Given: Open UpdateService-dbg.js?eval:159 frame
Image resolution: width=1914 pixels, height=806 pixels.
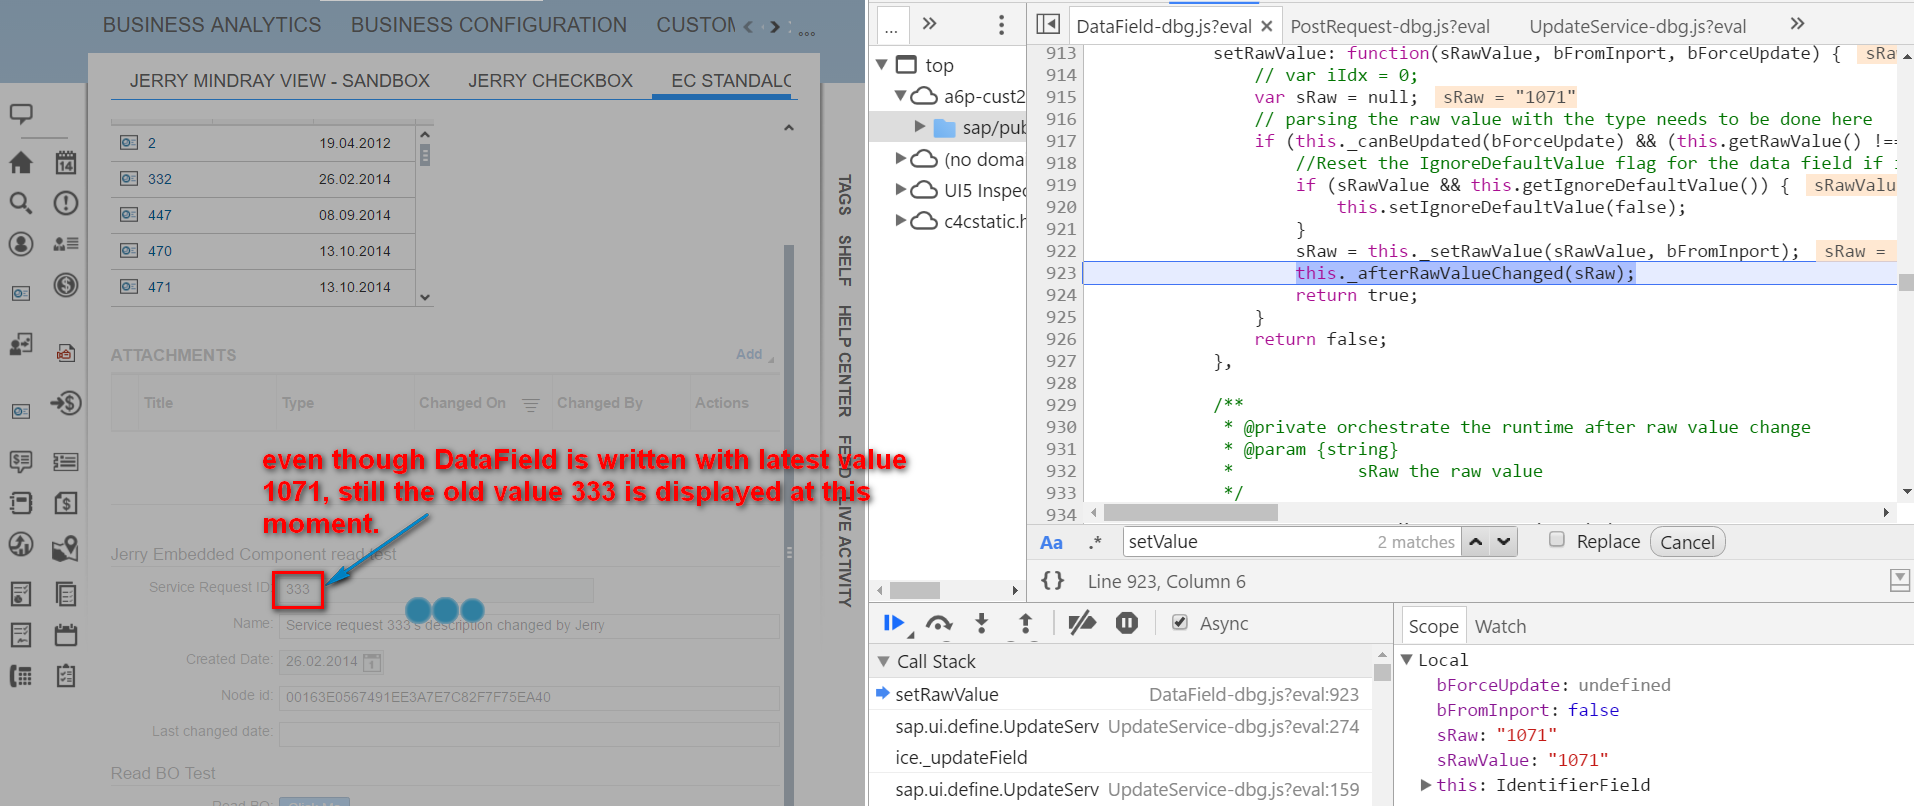Looking at the screenshot, I should tap(1118, 789).
